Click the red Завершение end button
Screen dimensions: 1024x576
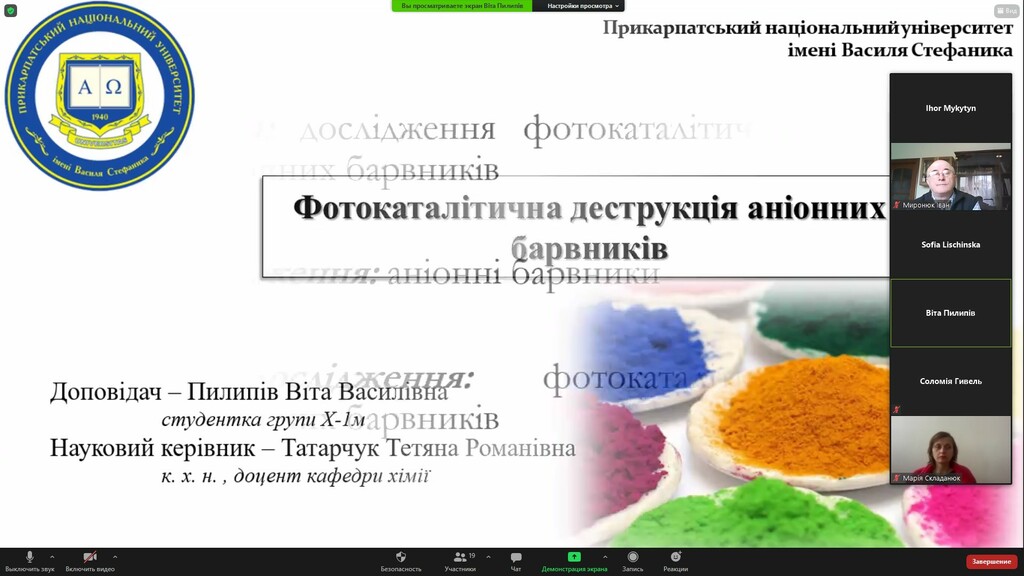pyautogui.click(x=991, y=562)
